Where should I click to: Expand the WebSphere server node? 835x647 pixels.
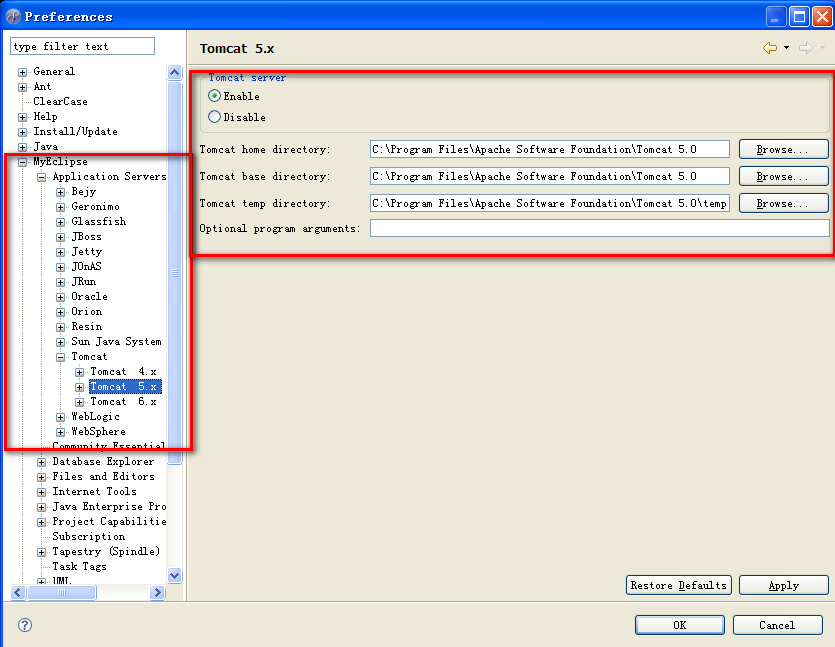(x=61, y=432)
